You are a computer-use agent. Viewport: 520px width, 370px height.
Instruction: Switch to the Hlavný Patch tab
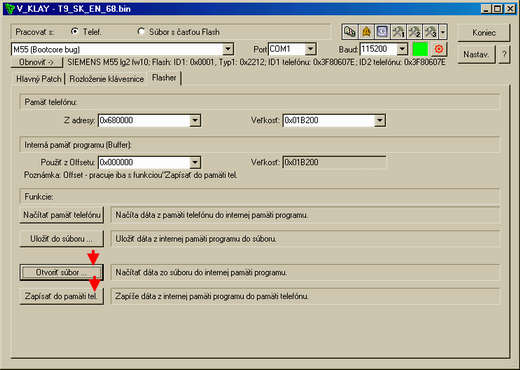pos(39,79)
